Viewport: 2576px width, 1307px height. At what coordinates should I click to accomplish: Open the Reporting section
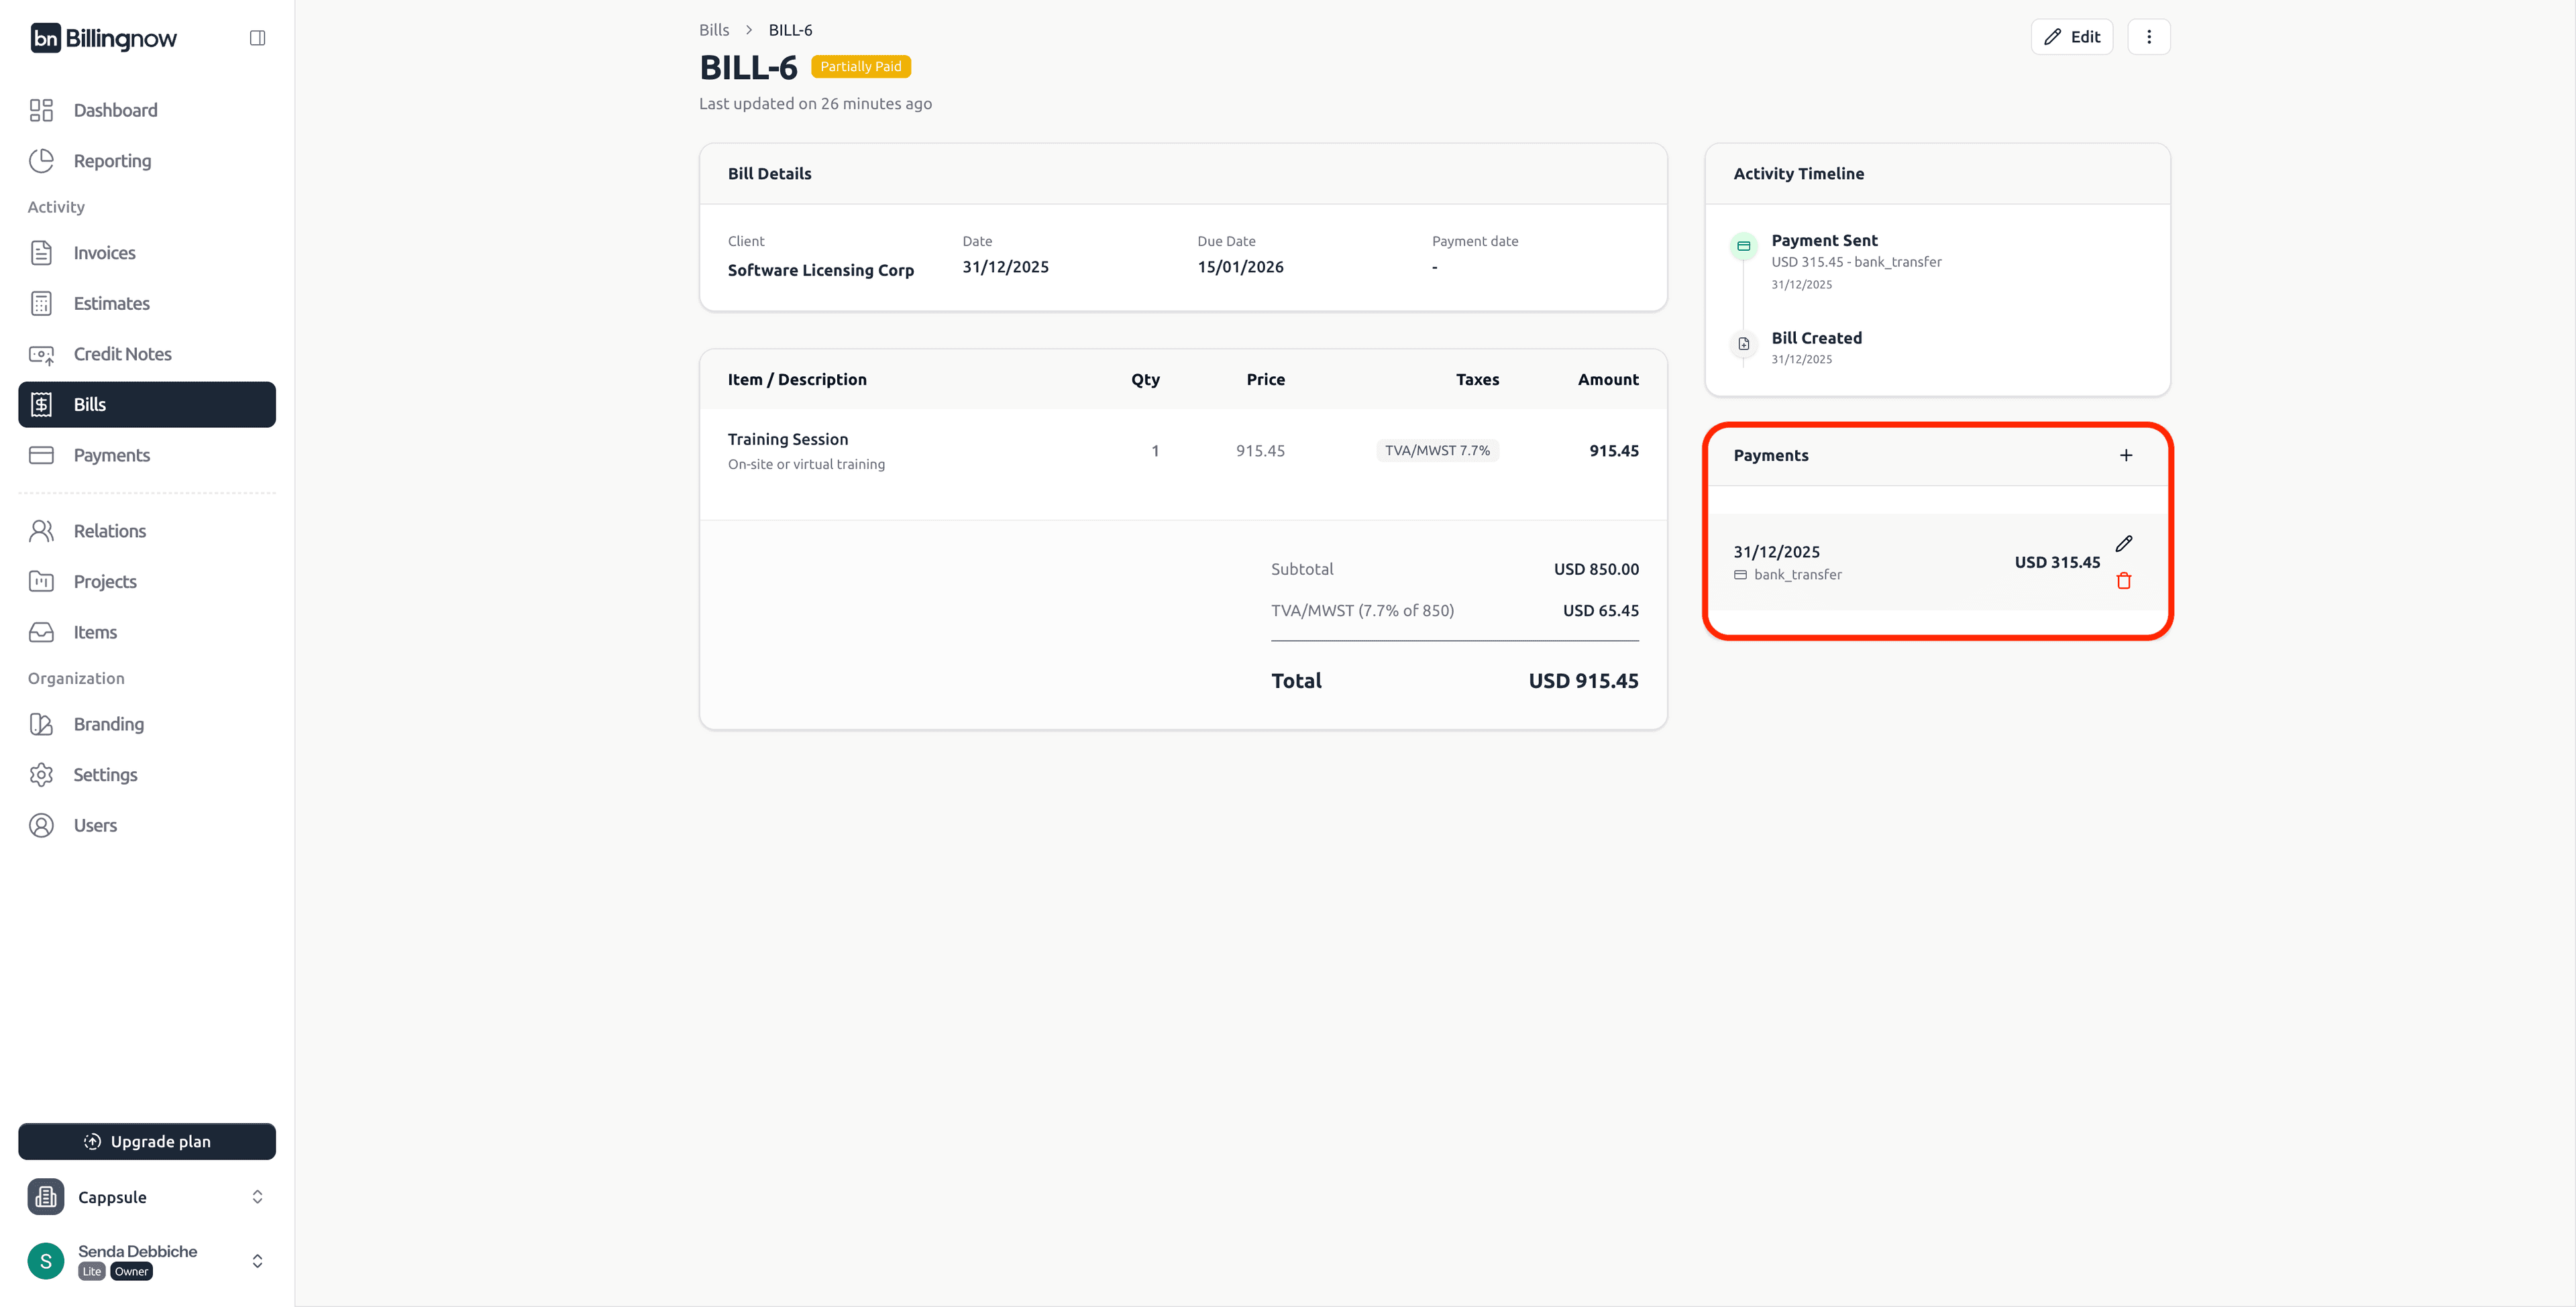[111, 160]
